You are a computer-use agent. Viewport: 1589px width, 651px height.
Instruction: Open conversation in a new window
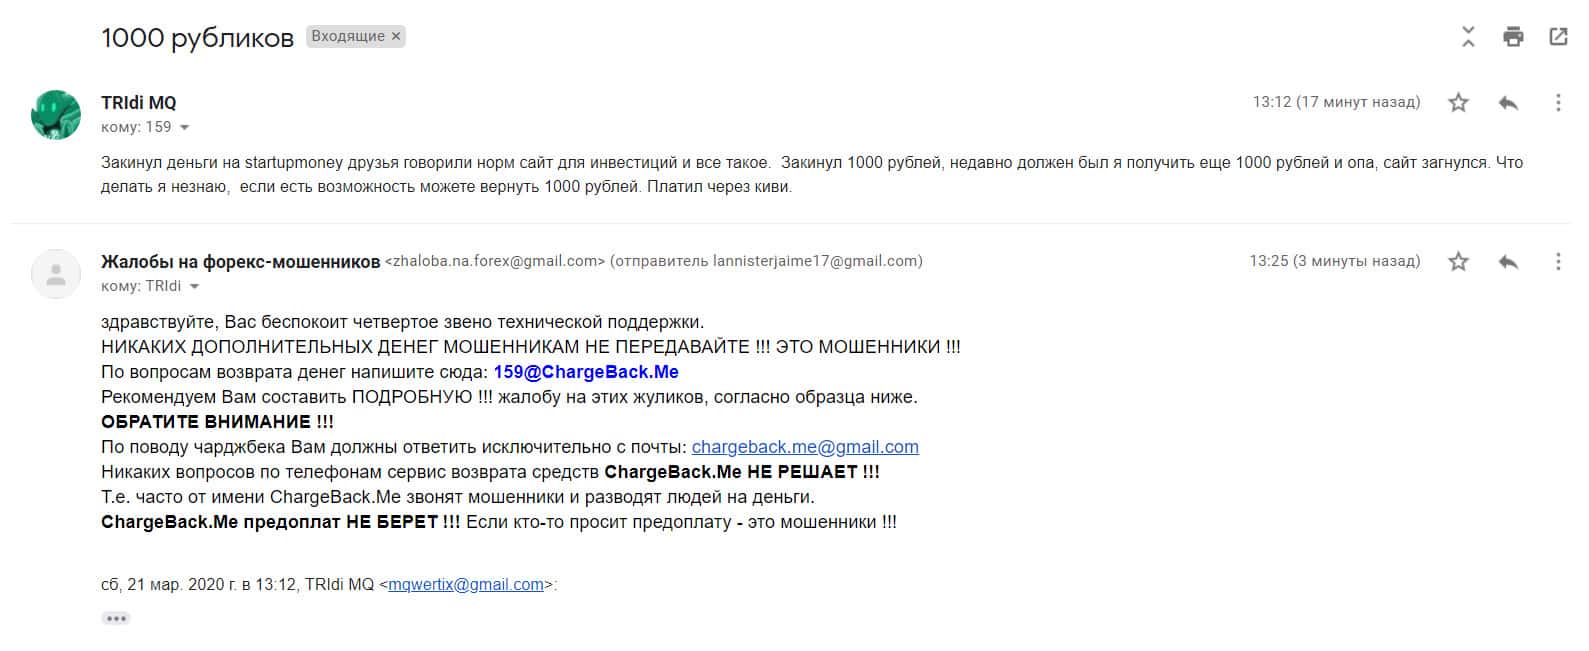pyautogui.click(x=1558, y=37)
